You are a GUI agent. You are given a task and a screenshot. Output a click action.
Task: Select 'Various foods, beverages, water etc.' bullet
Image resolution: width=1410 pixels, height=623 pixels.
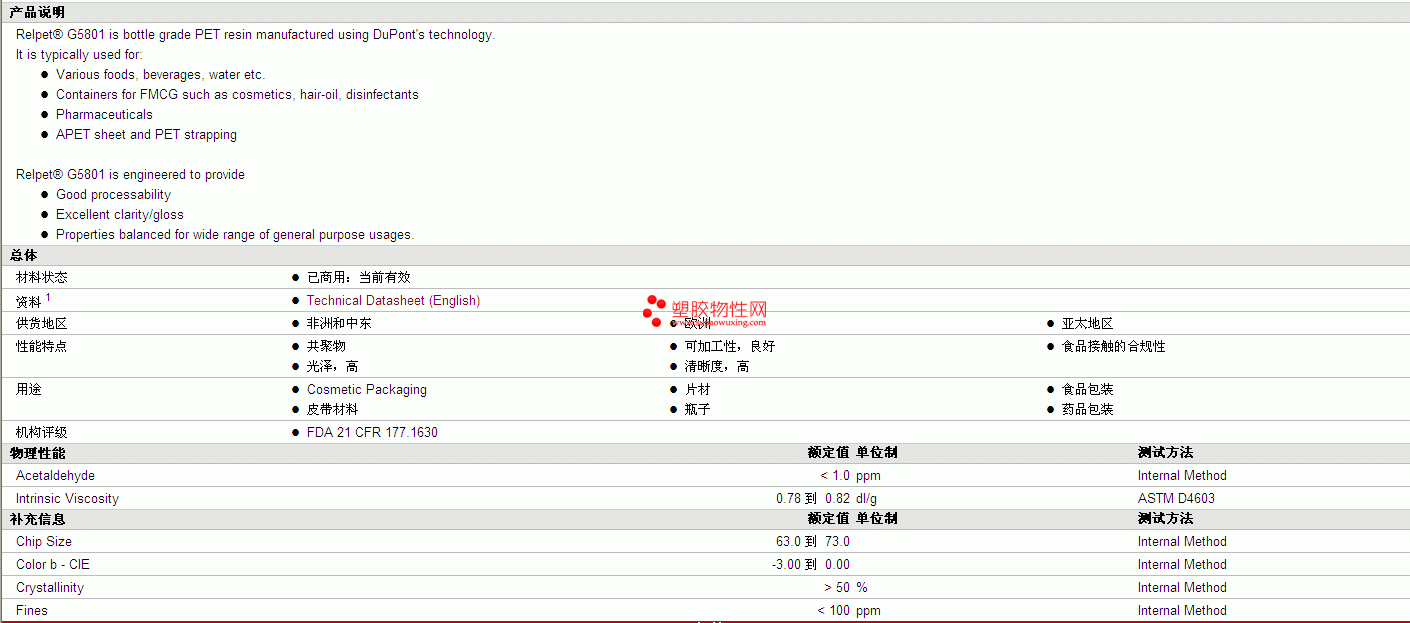[x=160, y=75]
